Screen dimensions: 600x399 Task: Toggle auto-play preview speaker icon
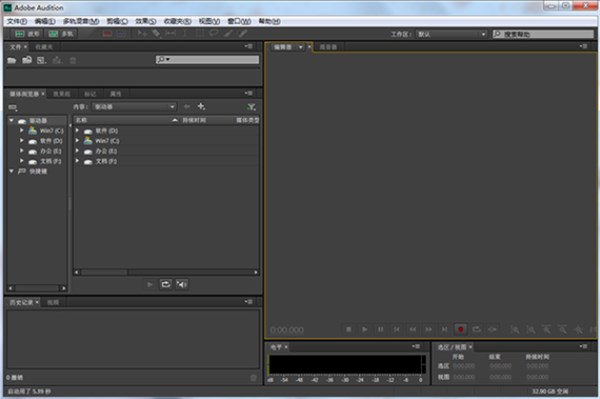182,284
